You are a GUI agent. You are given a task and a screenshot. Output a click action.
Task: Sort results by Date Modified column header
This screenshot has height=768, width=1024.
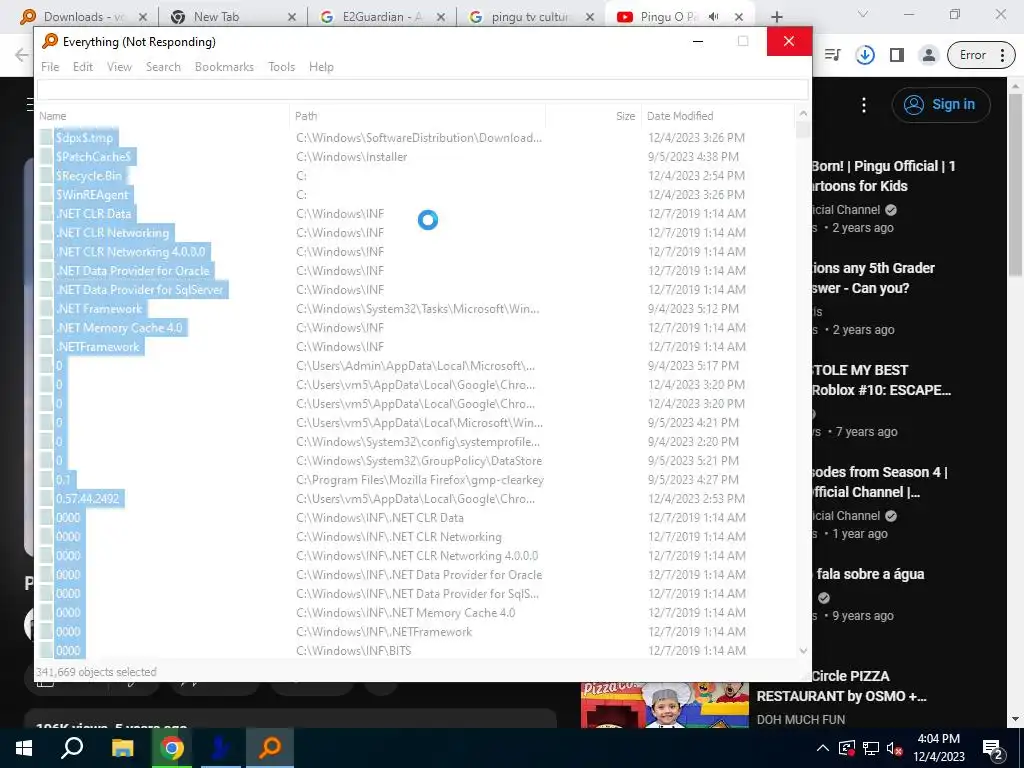point(718,116)
